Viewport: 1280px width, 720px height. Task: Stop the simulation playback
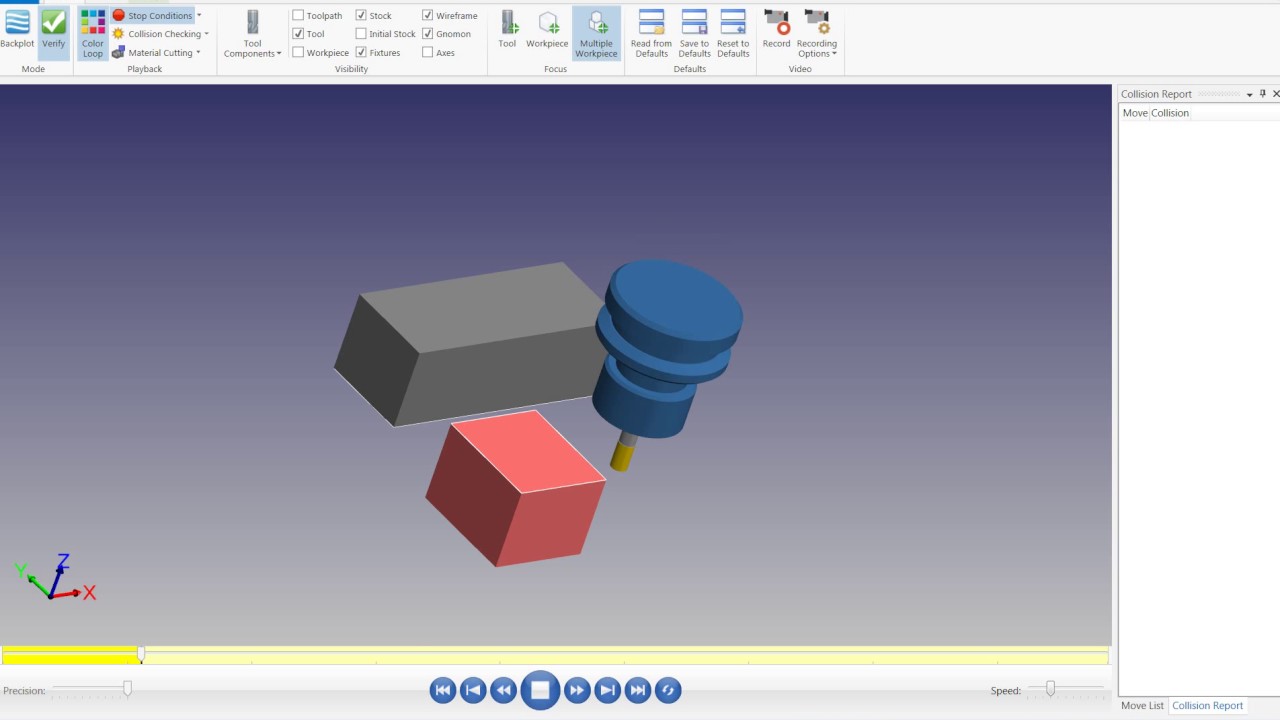coord(540,690)
